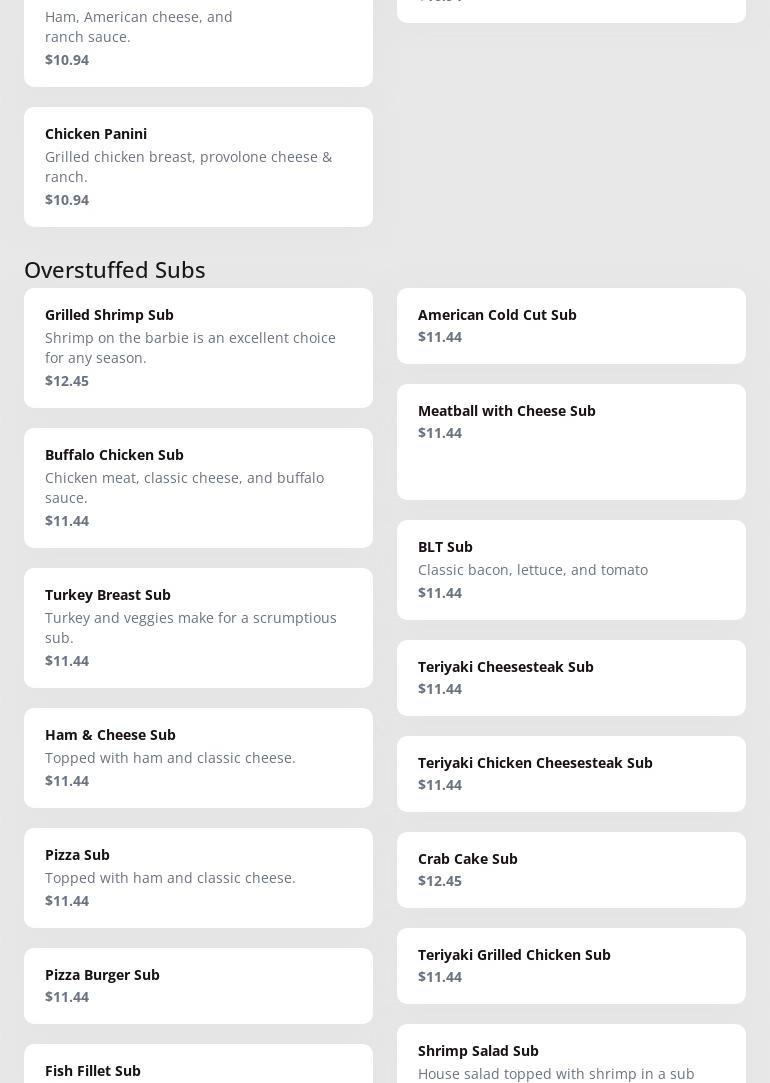Image resolution: width=770 pixels, height=1083 pixels.
Task: Click the $12.45 price under Crab Cake Sub
Action: click(x=440, y=881)
